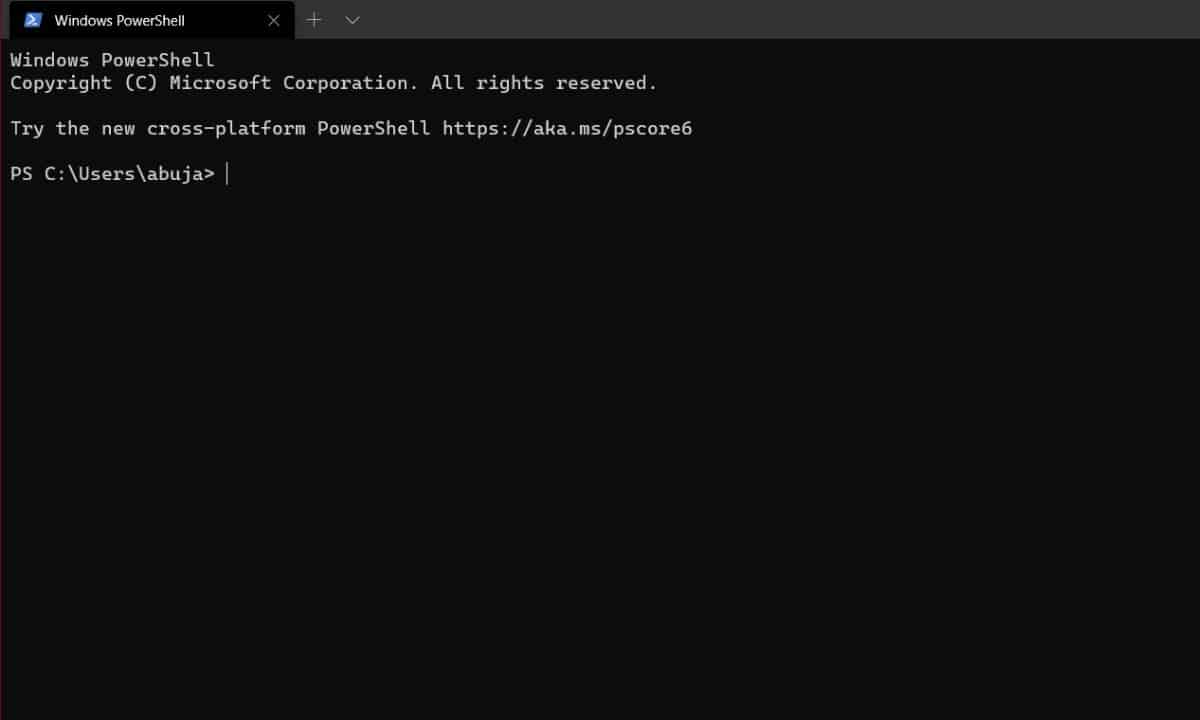Click "All rights reserved." text
Screen dimensions: 1200x720
tap(544, 83)
